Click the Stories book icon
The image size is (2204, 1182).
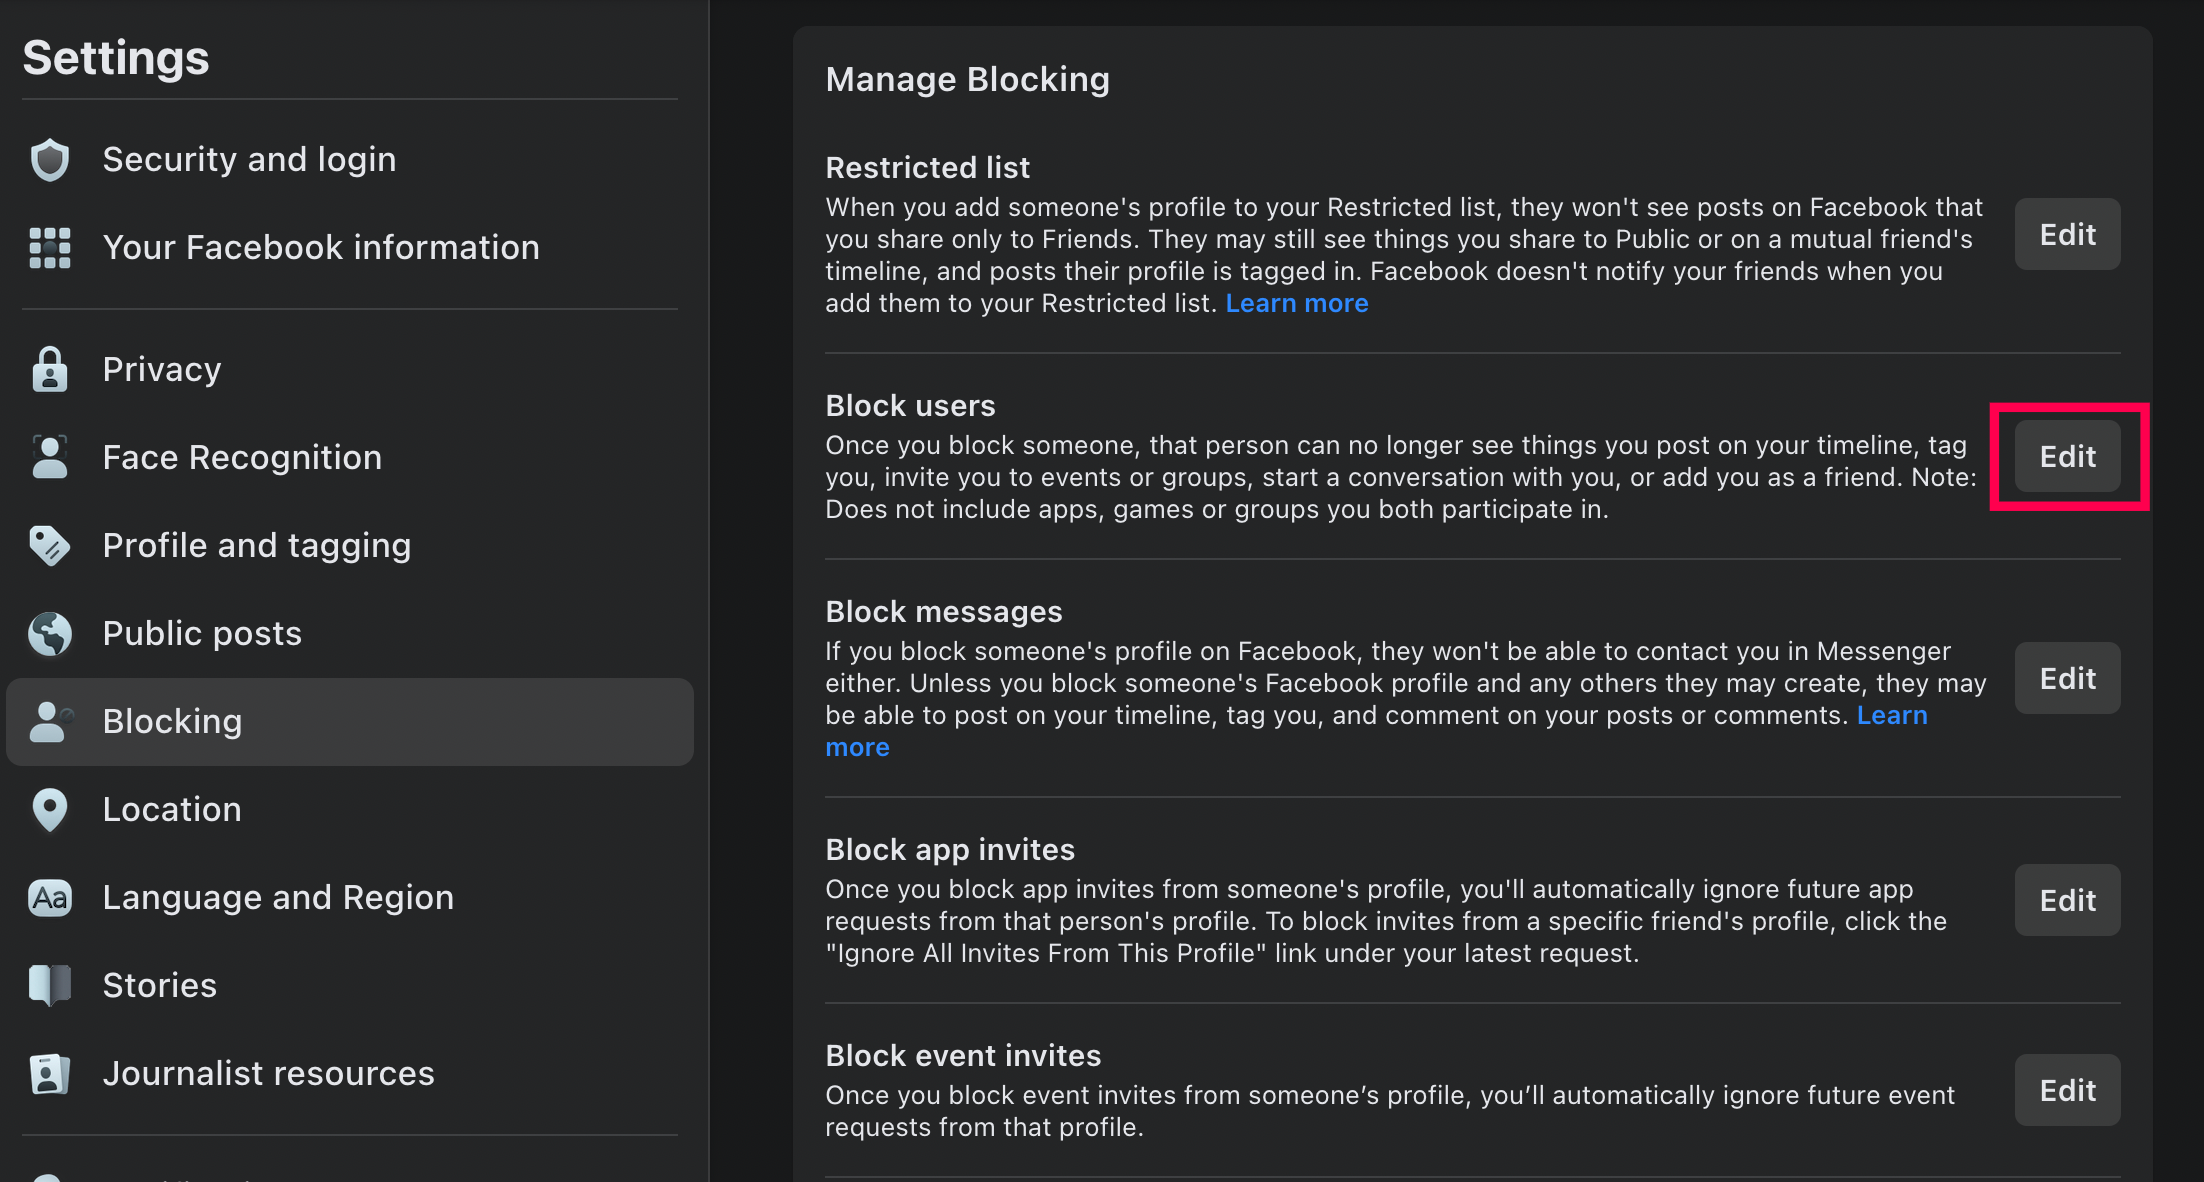tap(49, 986)
